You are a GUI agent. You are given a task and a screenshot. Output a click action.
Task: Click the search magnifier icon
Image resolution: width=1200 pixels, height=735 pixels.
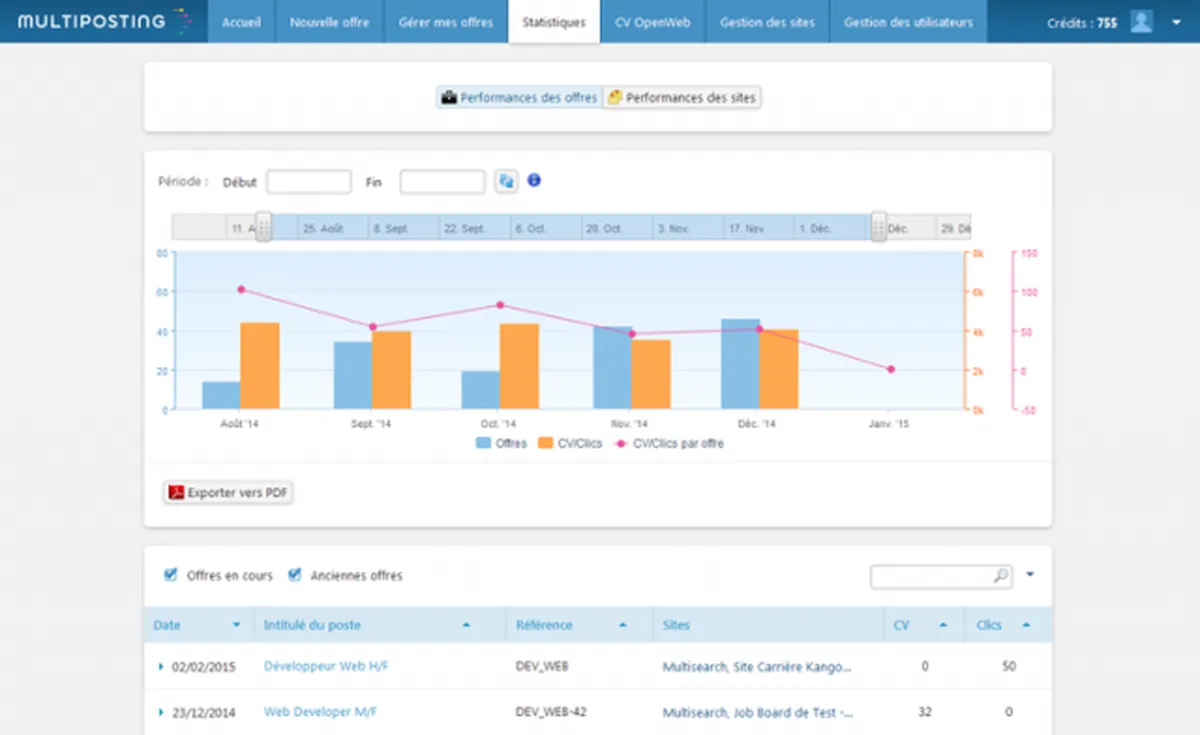point(1000,576)
